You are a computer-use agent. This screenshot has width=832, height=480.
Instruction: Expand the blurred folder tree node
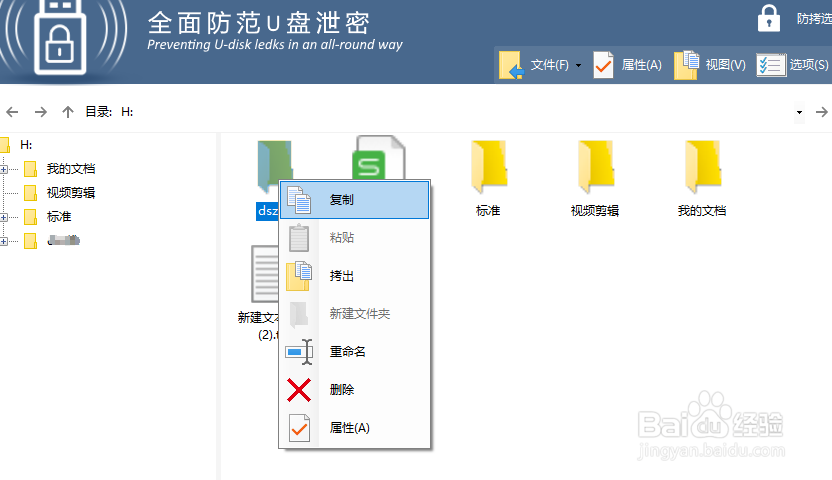4,241
